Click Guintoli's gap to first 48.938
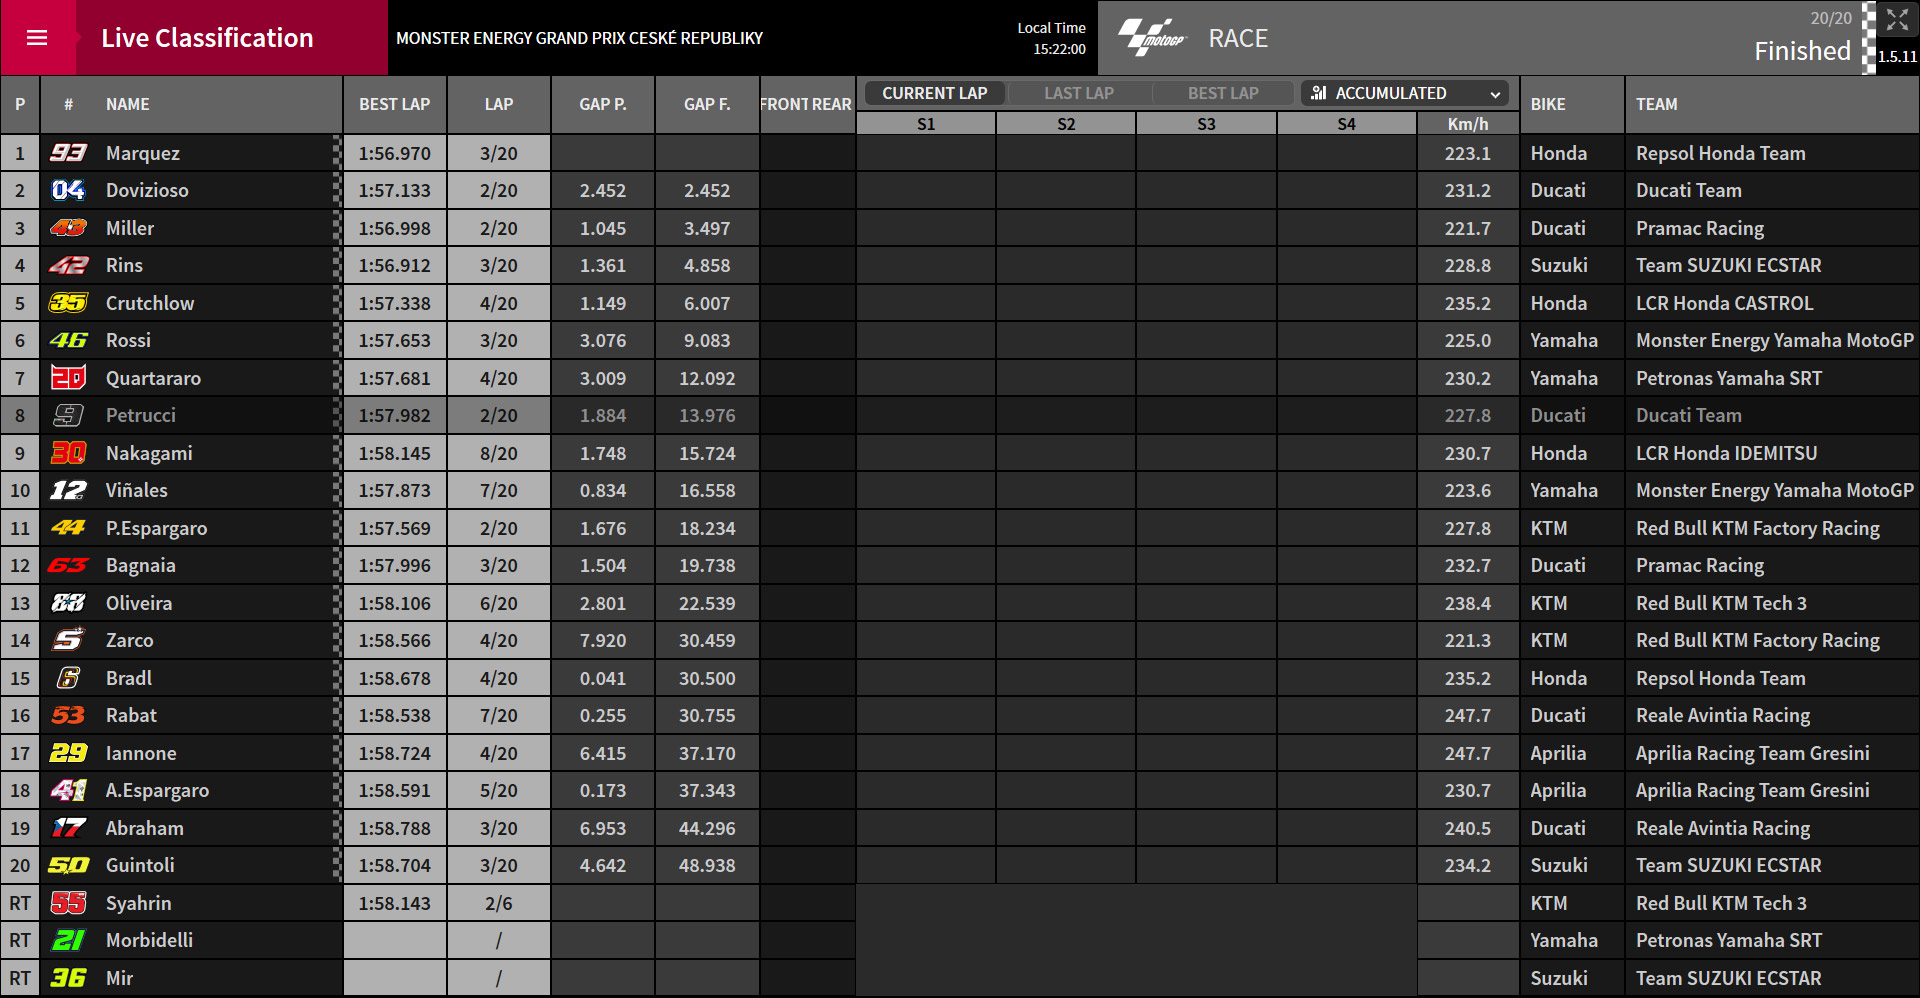 707,865
